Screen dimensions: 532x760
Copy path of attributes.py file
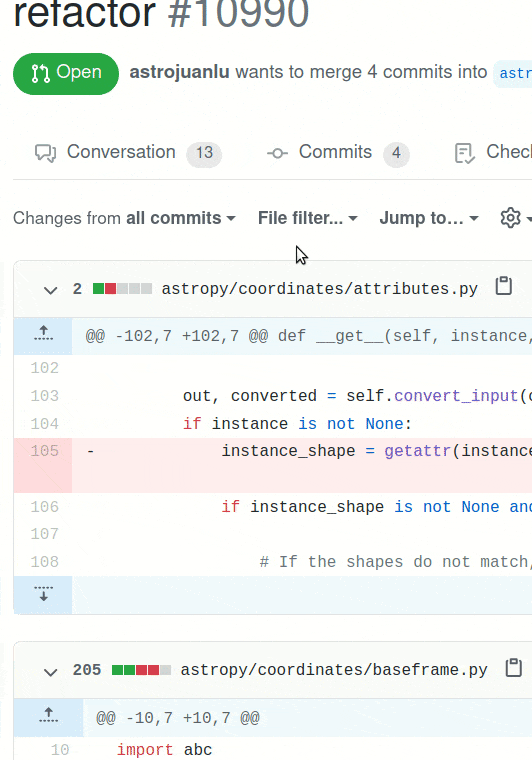pos(503,286)
